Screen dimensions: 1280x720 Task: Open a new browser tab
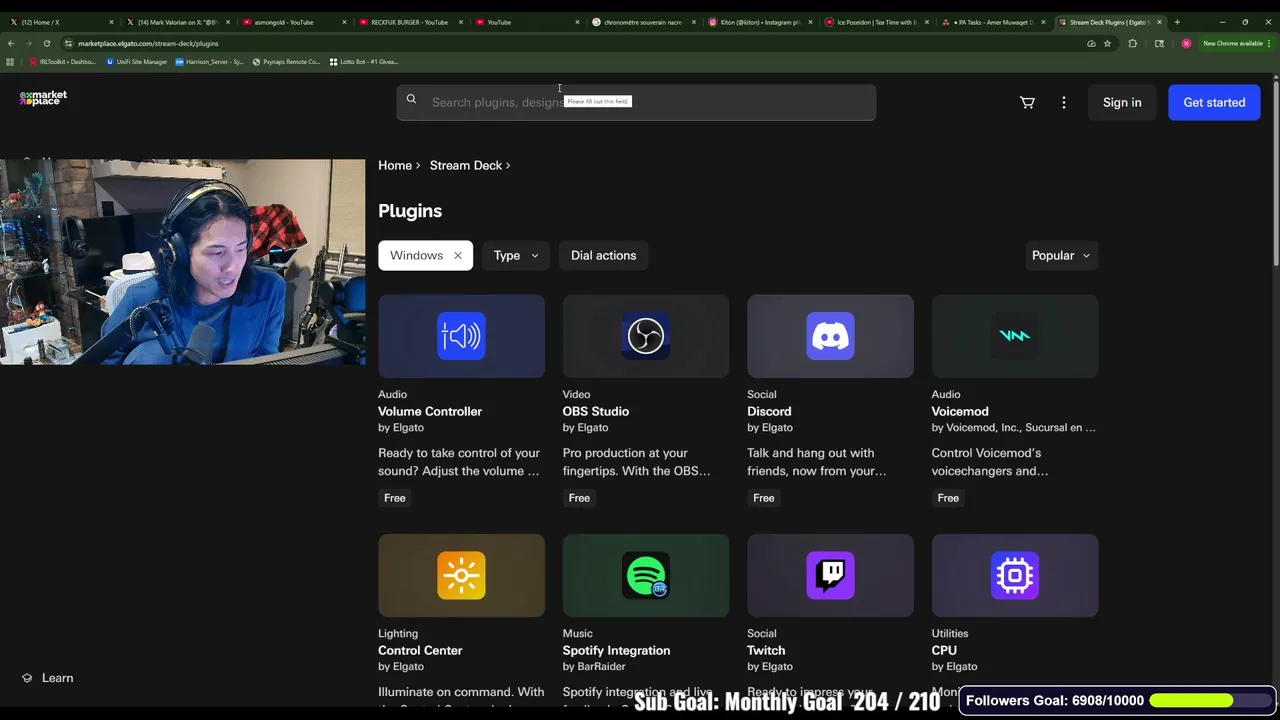pyautogui.click(x=1177, y=22)
